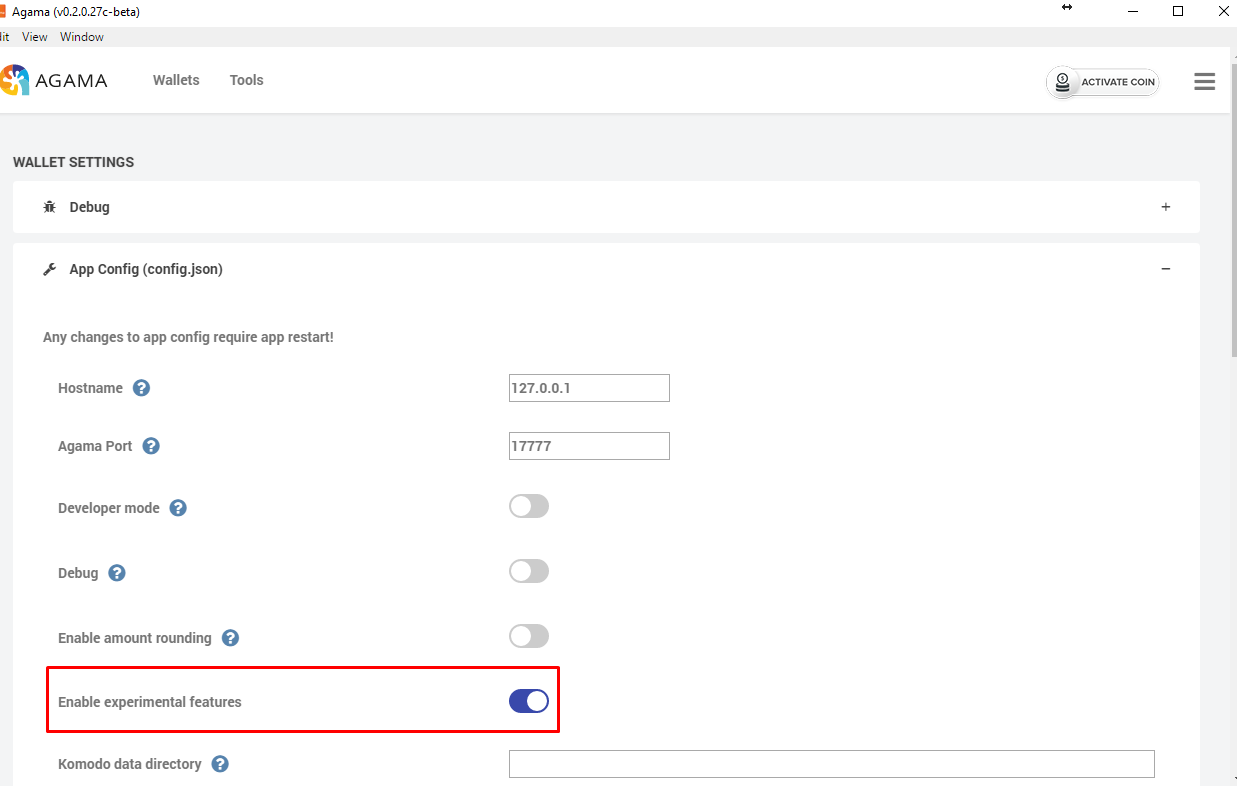Show help icon next to Debug setting
This screenshot has width=1237, height=786.
click(117, 573)
